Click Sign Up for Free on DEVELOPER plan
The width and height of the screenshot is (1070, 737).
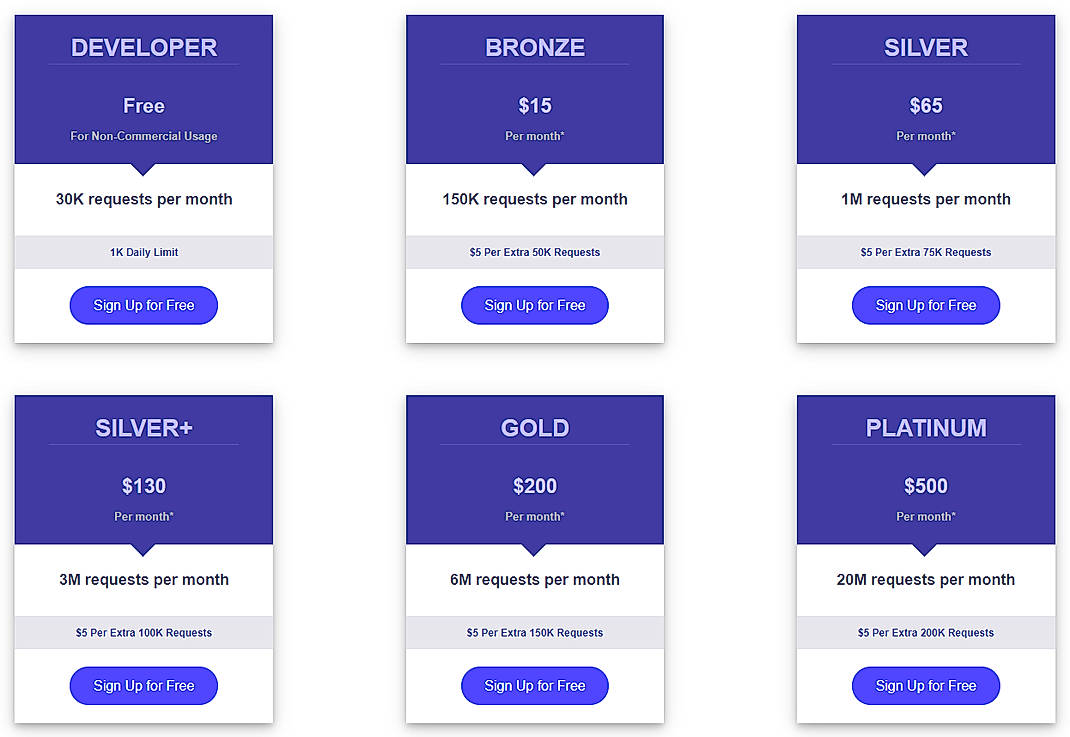143,305
